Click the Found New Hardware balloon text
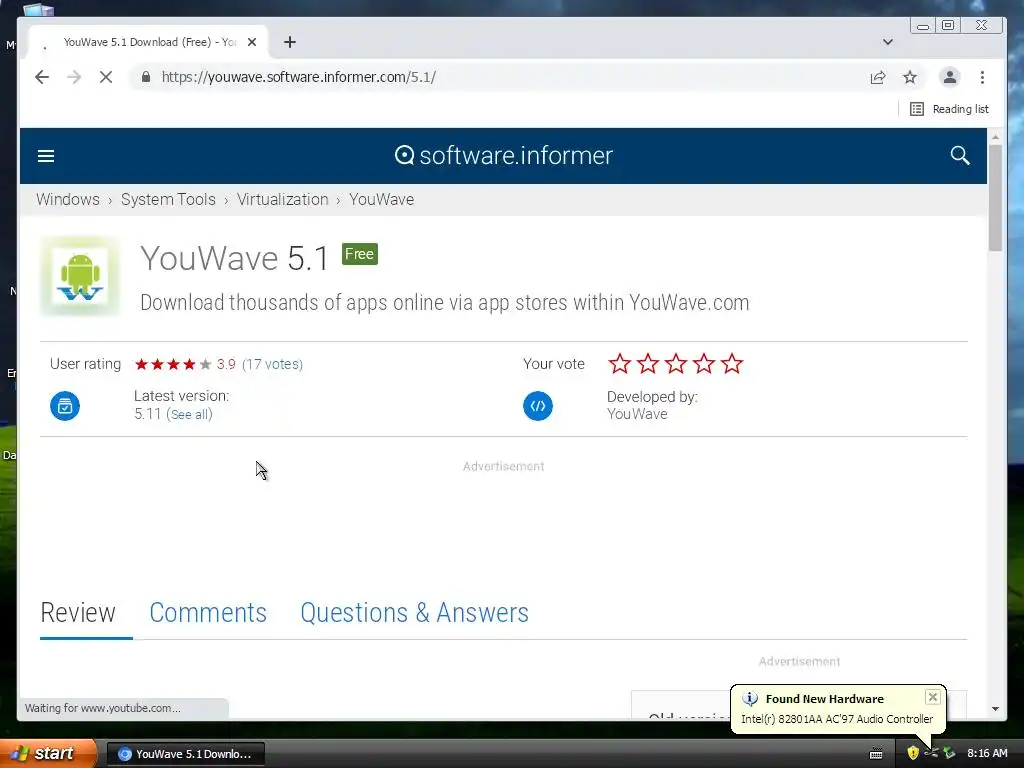The height and width of the screenshot is (768, 1024). pyautogui.click(x=837, y=719)
